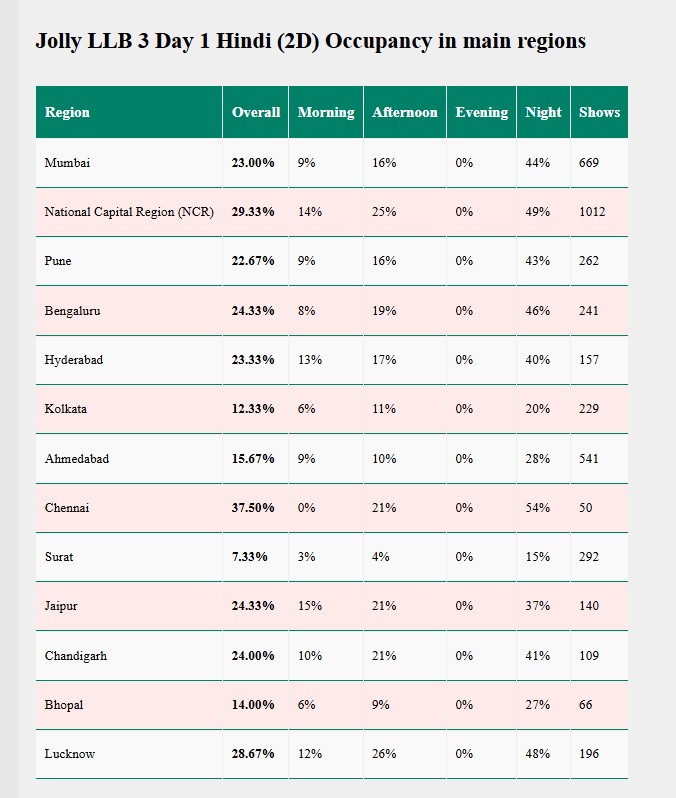Select the Afternoon column header
The width and height of the screenshot is (676, 798).
(x=404, y=112)
